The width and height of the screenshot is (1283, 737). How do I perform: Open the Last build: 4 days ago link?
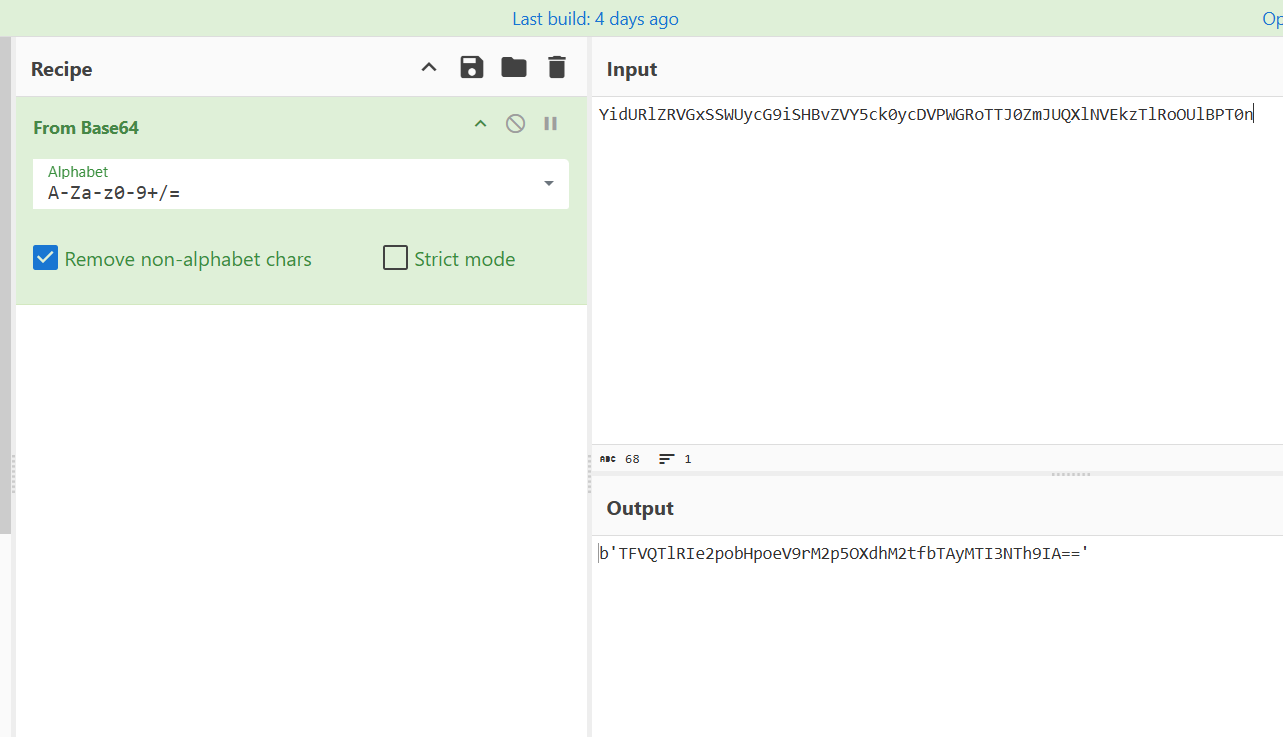595,19
